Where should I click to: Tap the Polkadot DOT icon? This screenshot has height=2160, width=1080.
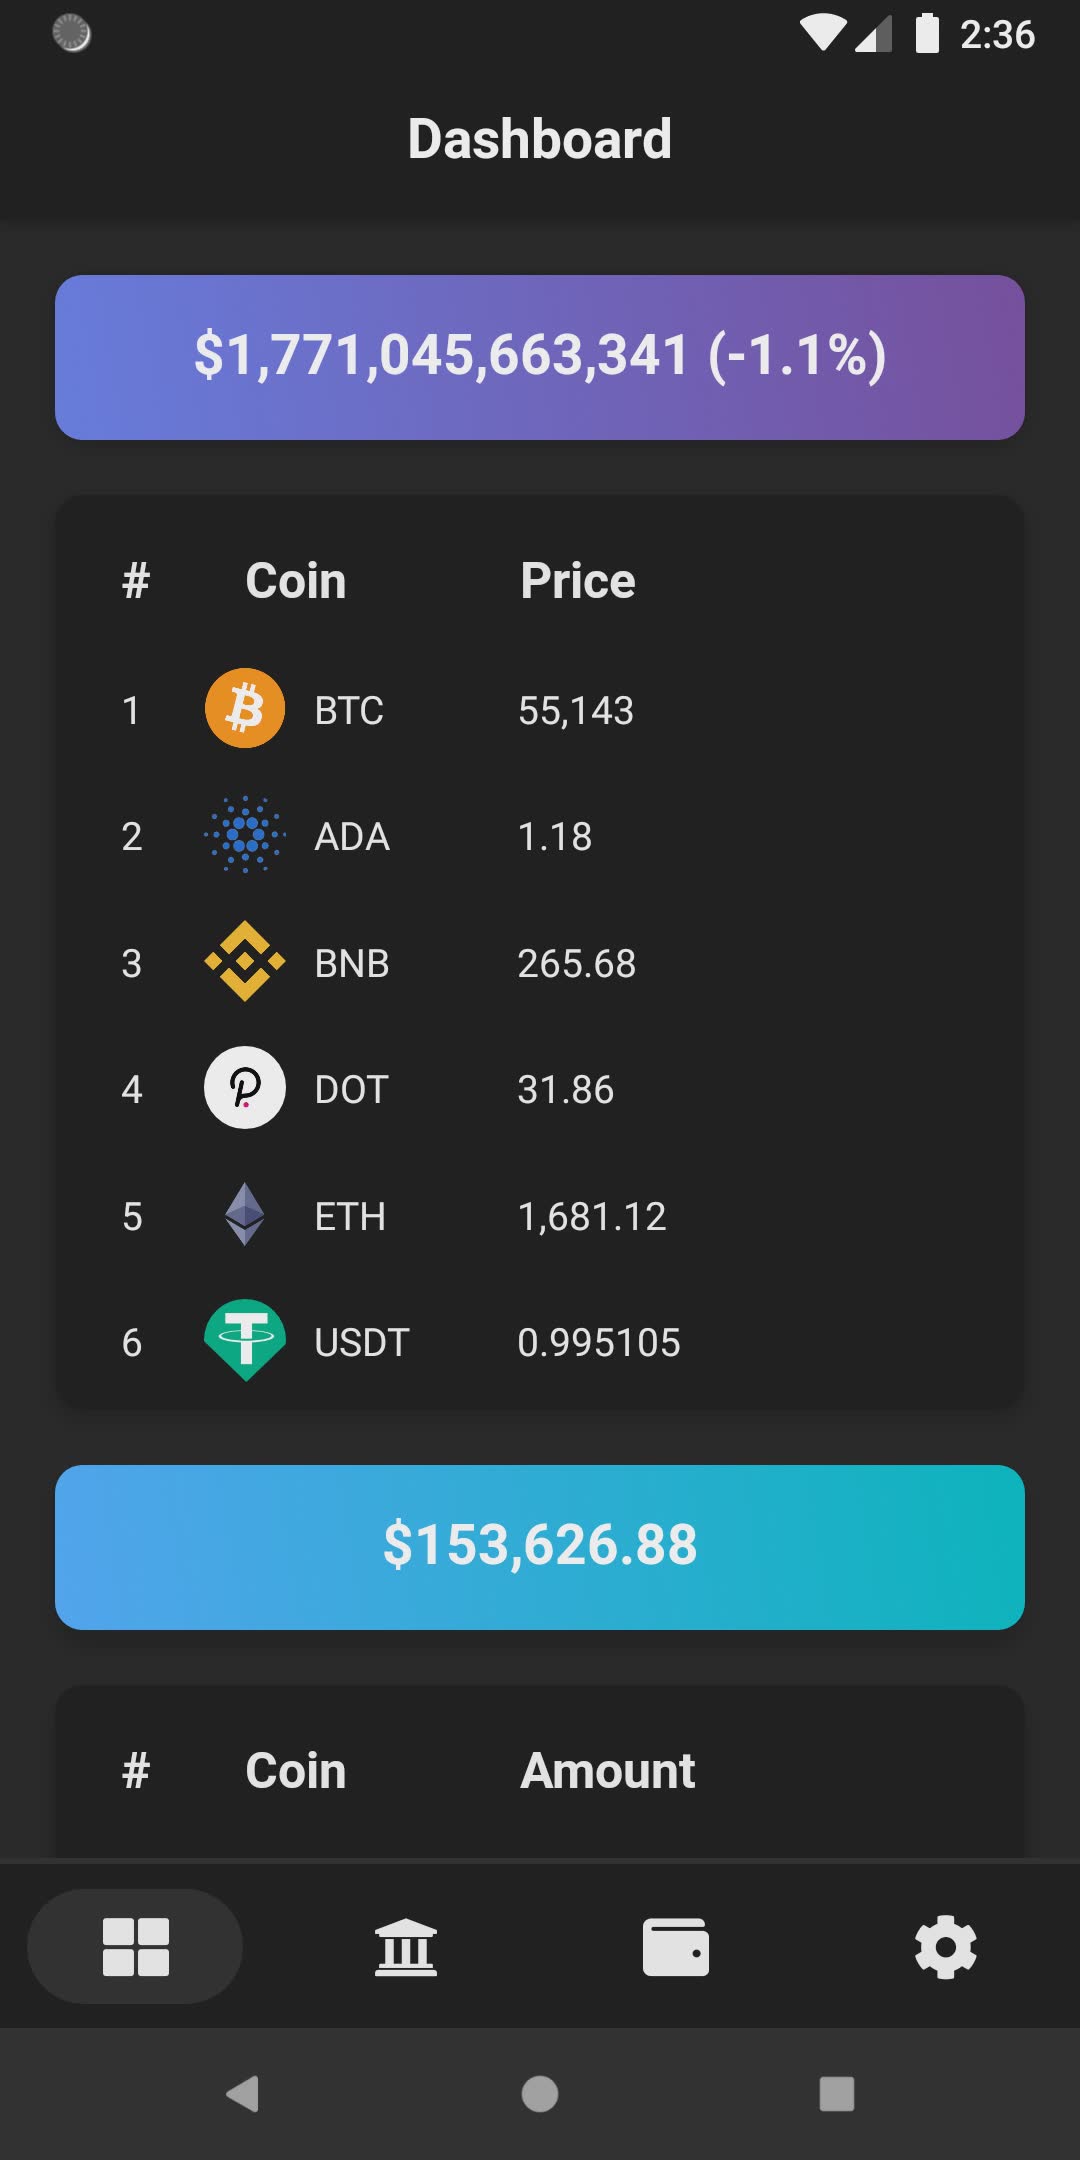[245, 1088]
